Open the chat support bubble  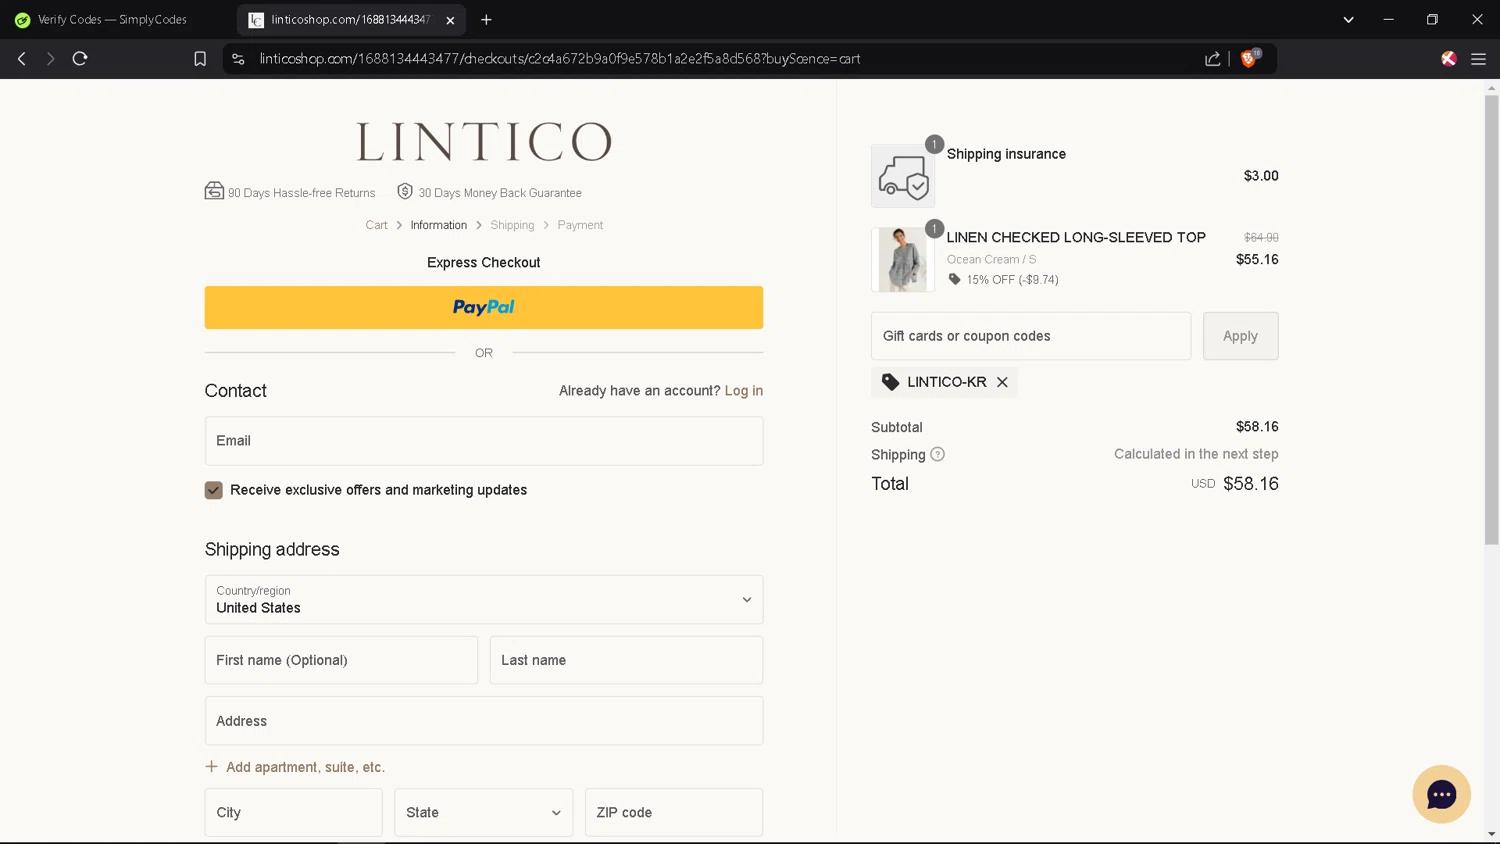tap(1441, 795)
